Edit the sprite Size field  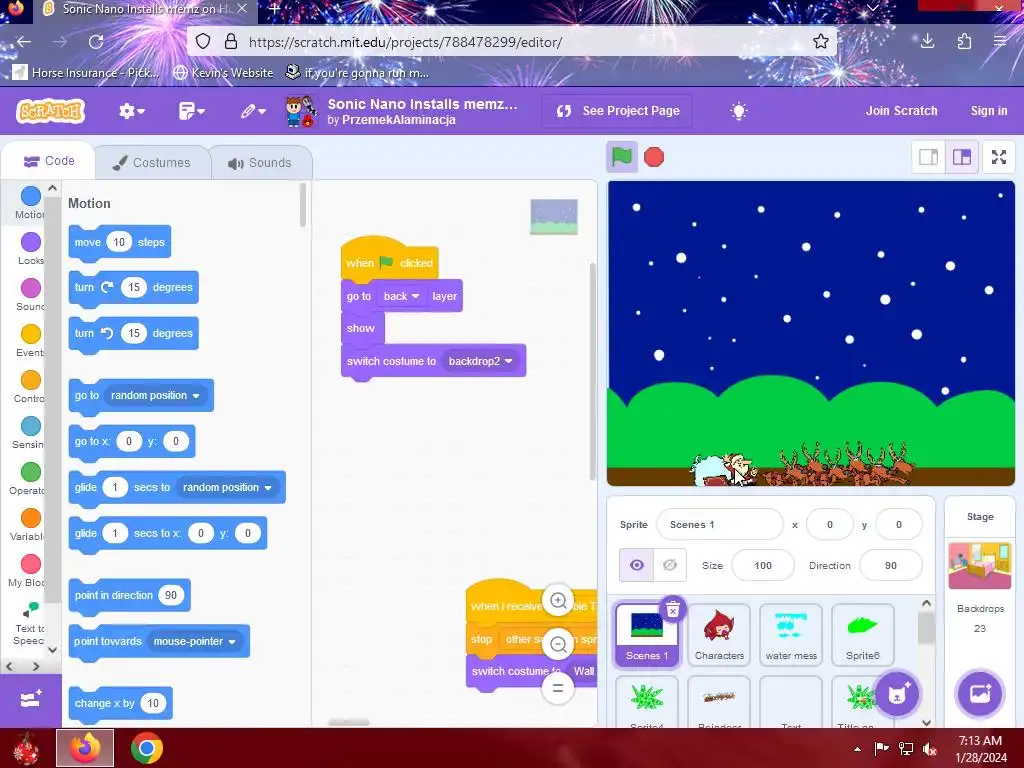point(763,566)
